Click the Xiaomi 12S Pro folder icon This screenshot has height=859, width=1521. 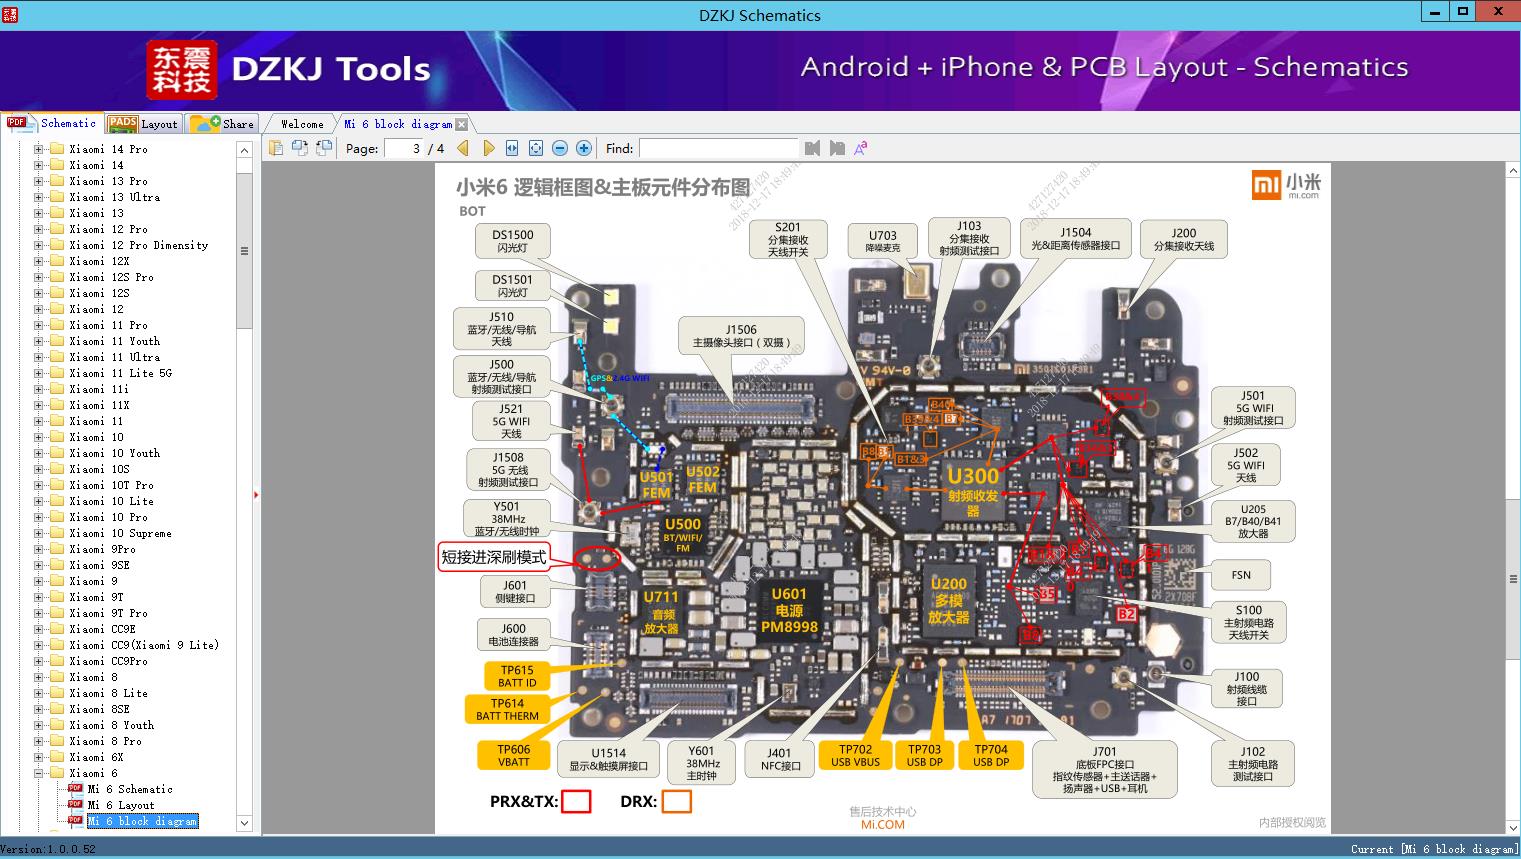pyautogui.click(x=57, y=277)
